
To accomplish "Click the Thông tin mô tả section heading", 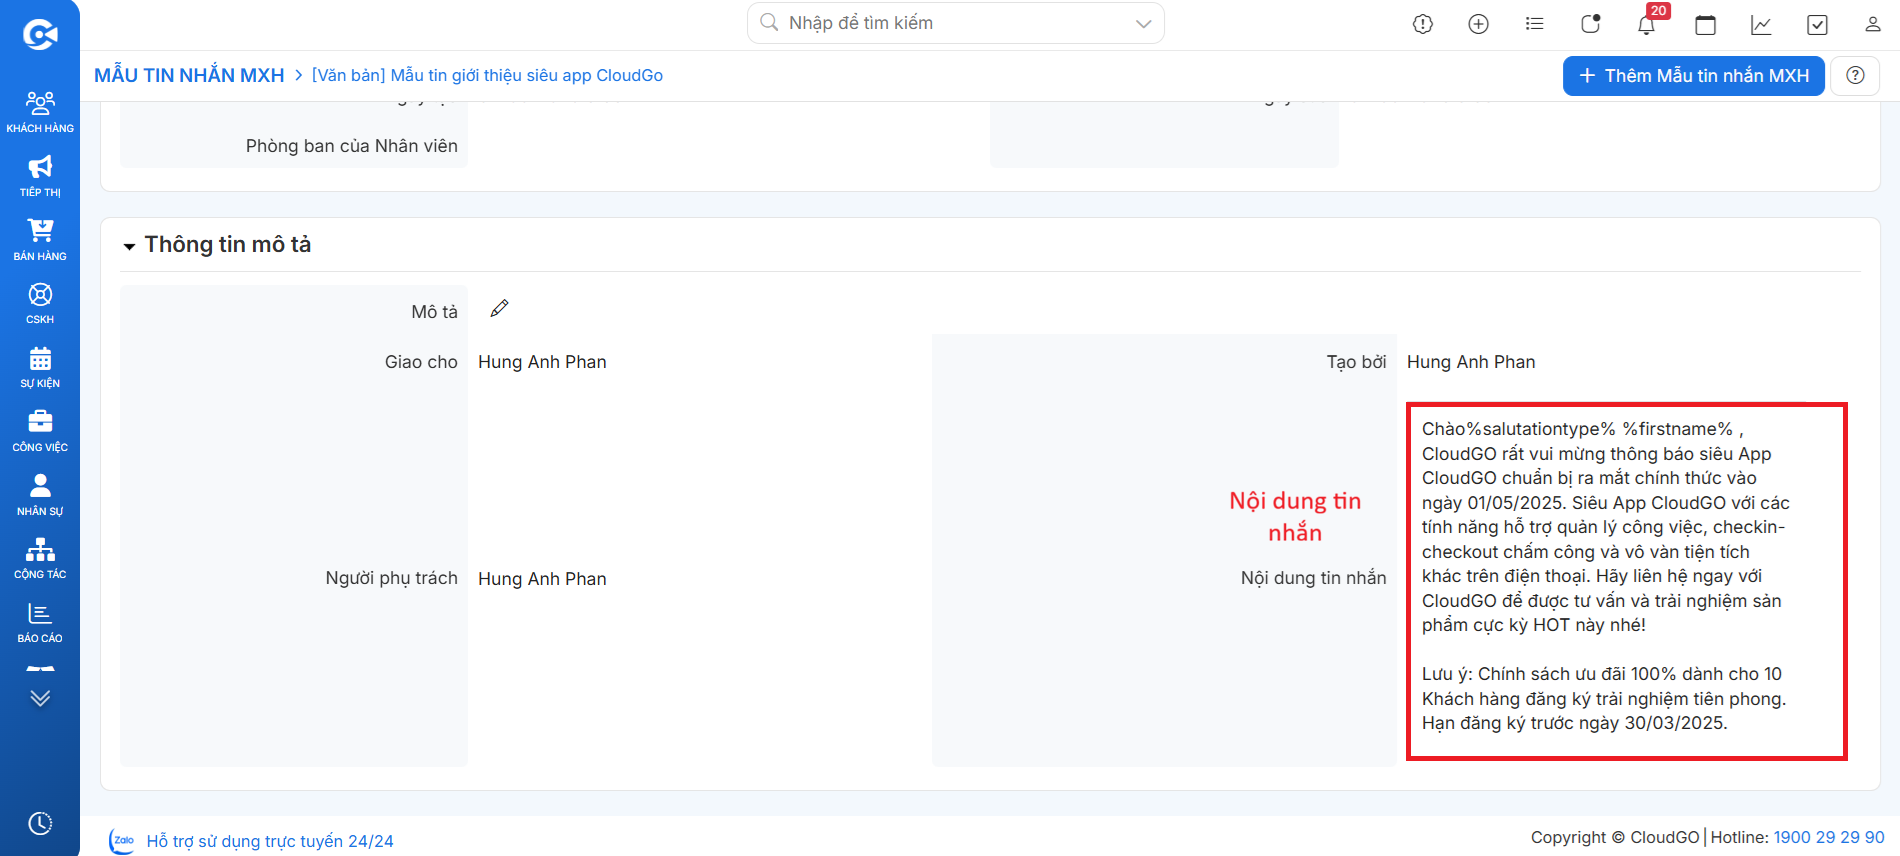I will point(228,245).
